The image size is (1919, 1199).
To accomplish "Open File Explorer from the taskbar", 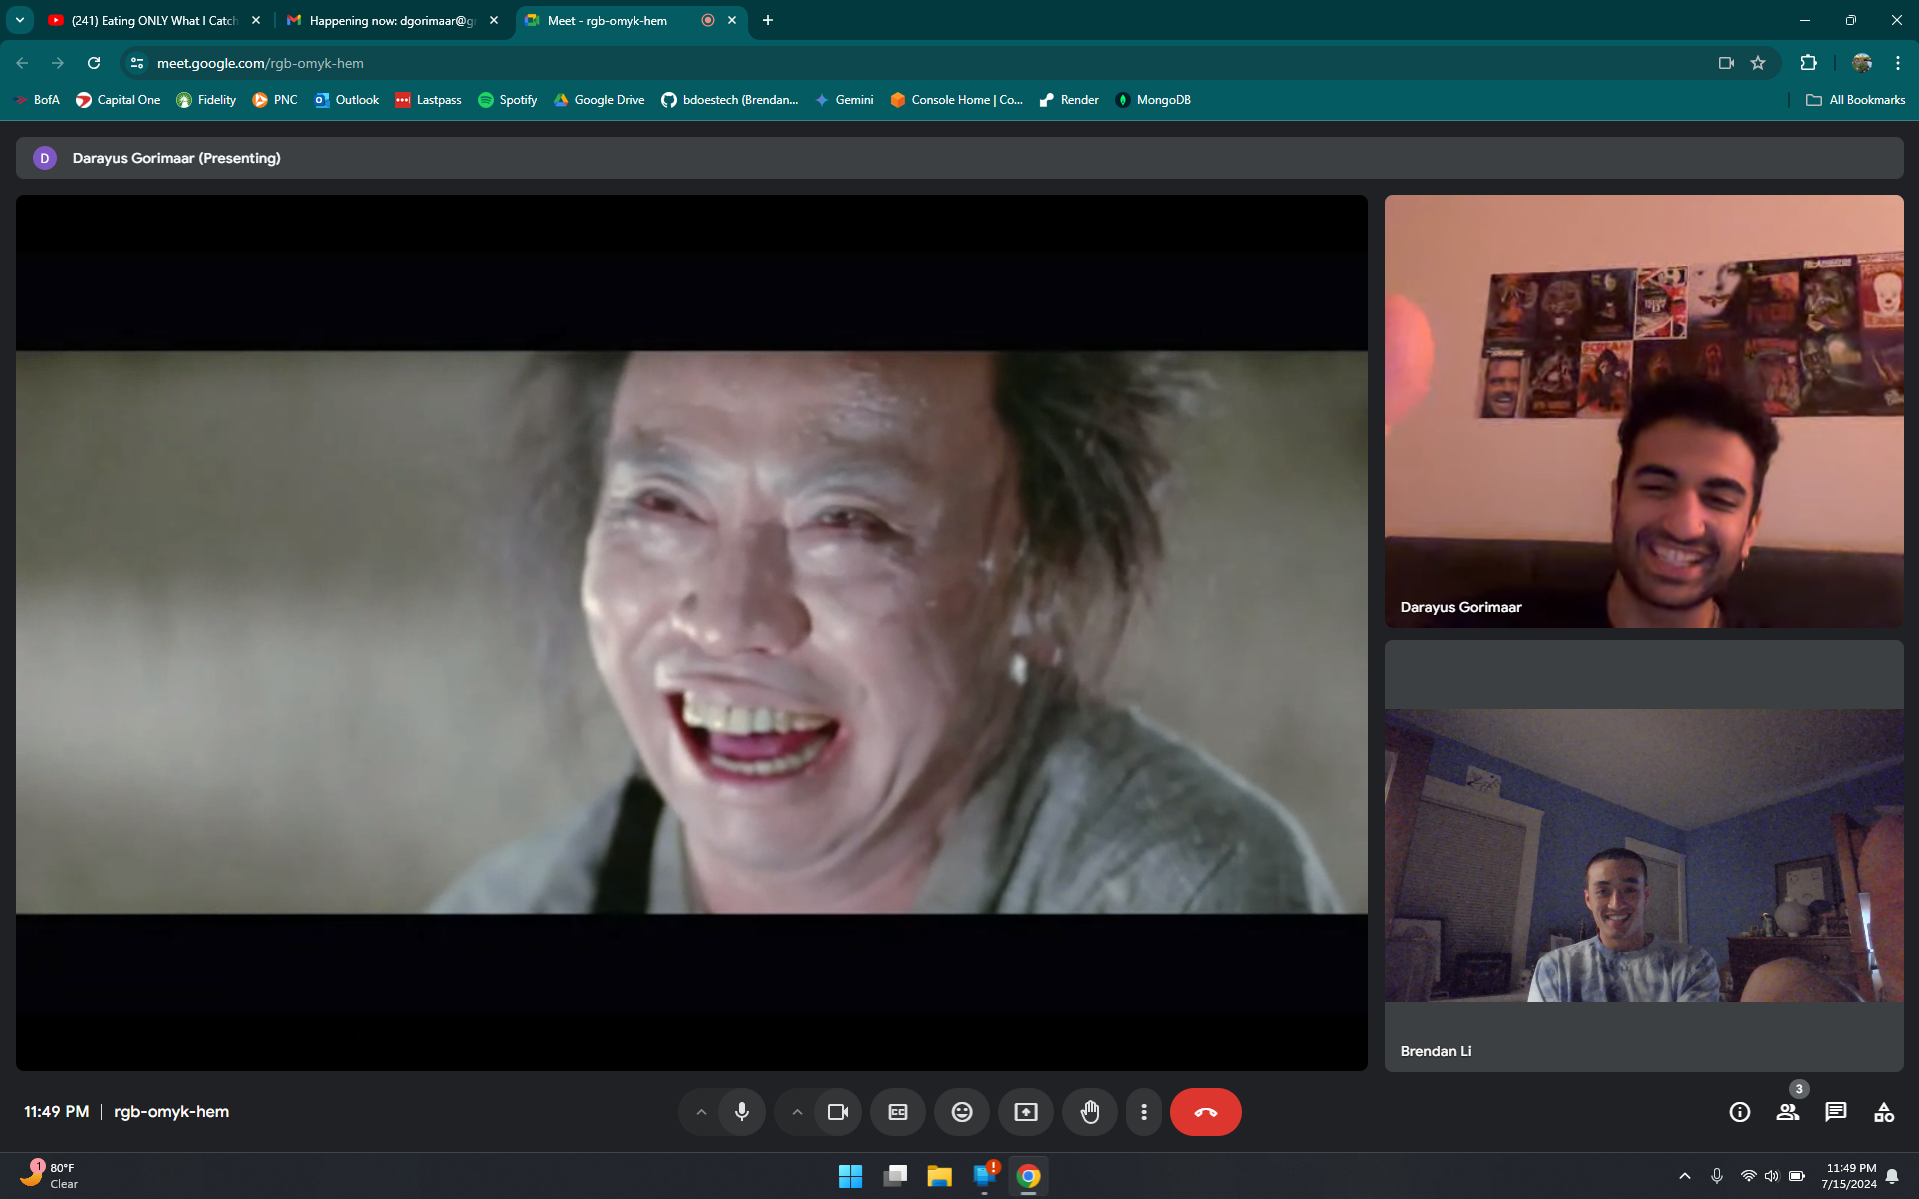I will (x=939, y=1176).
